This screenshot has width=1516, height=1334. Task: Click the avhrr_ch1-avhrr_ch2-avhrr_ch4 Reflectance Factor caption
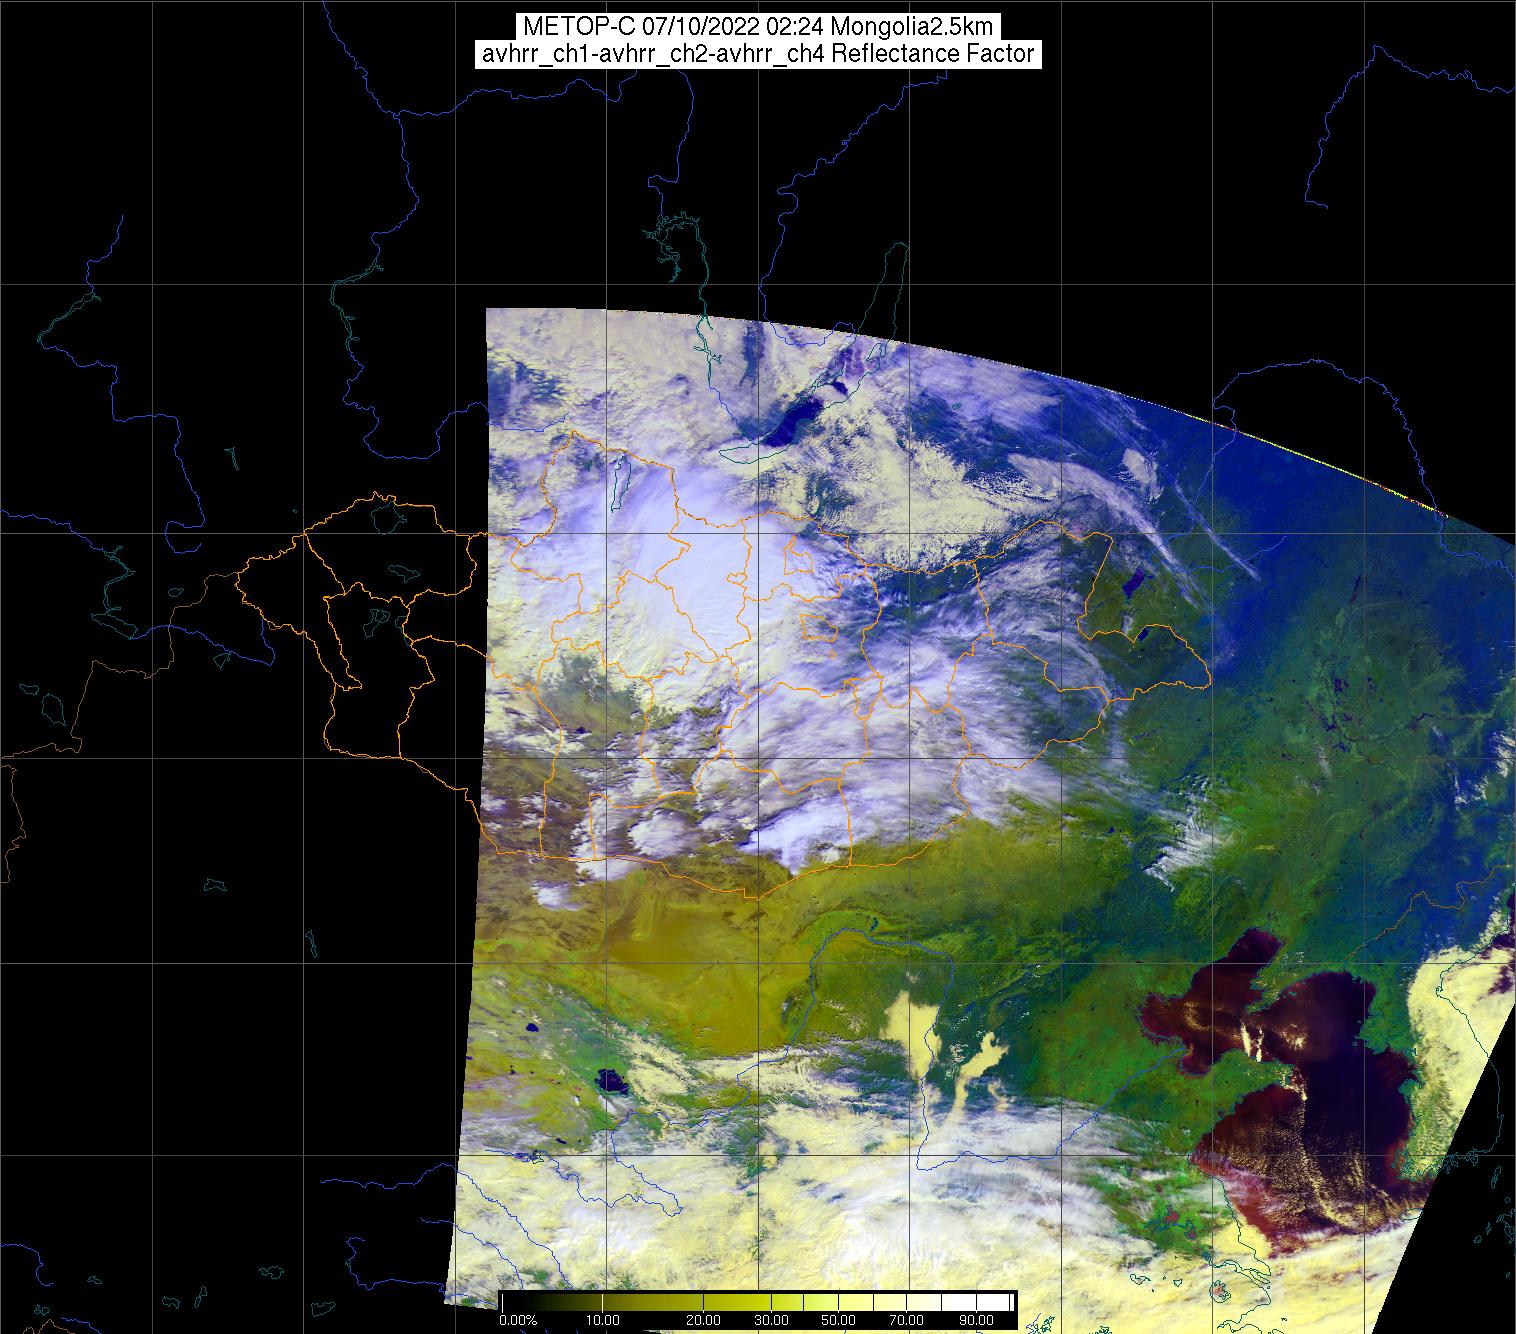[757, 54]
